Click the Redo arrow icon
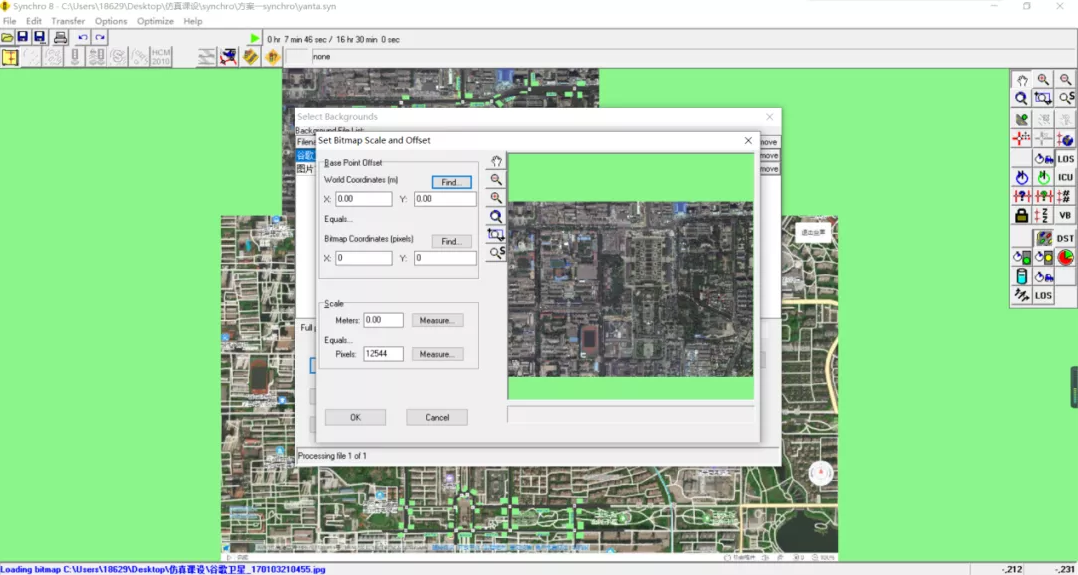 [100, 38]
